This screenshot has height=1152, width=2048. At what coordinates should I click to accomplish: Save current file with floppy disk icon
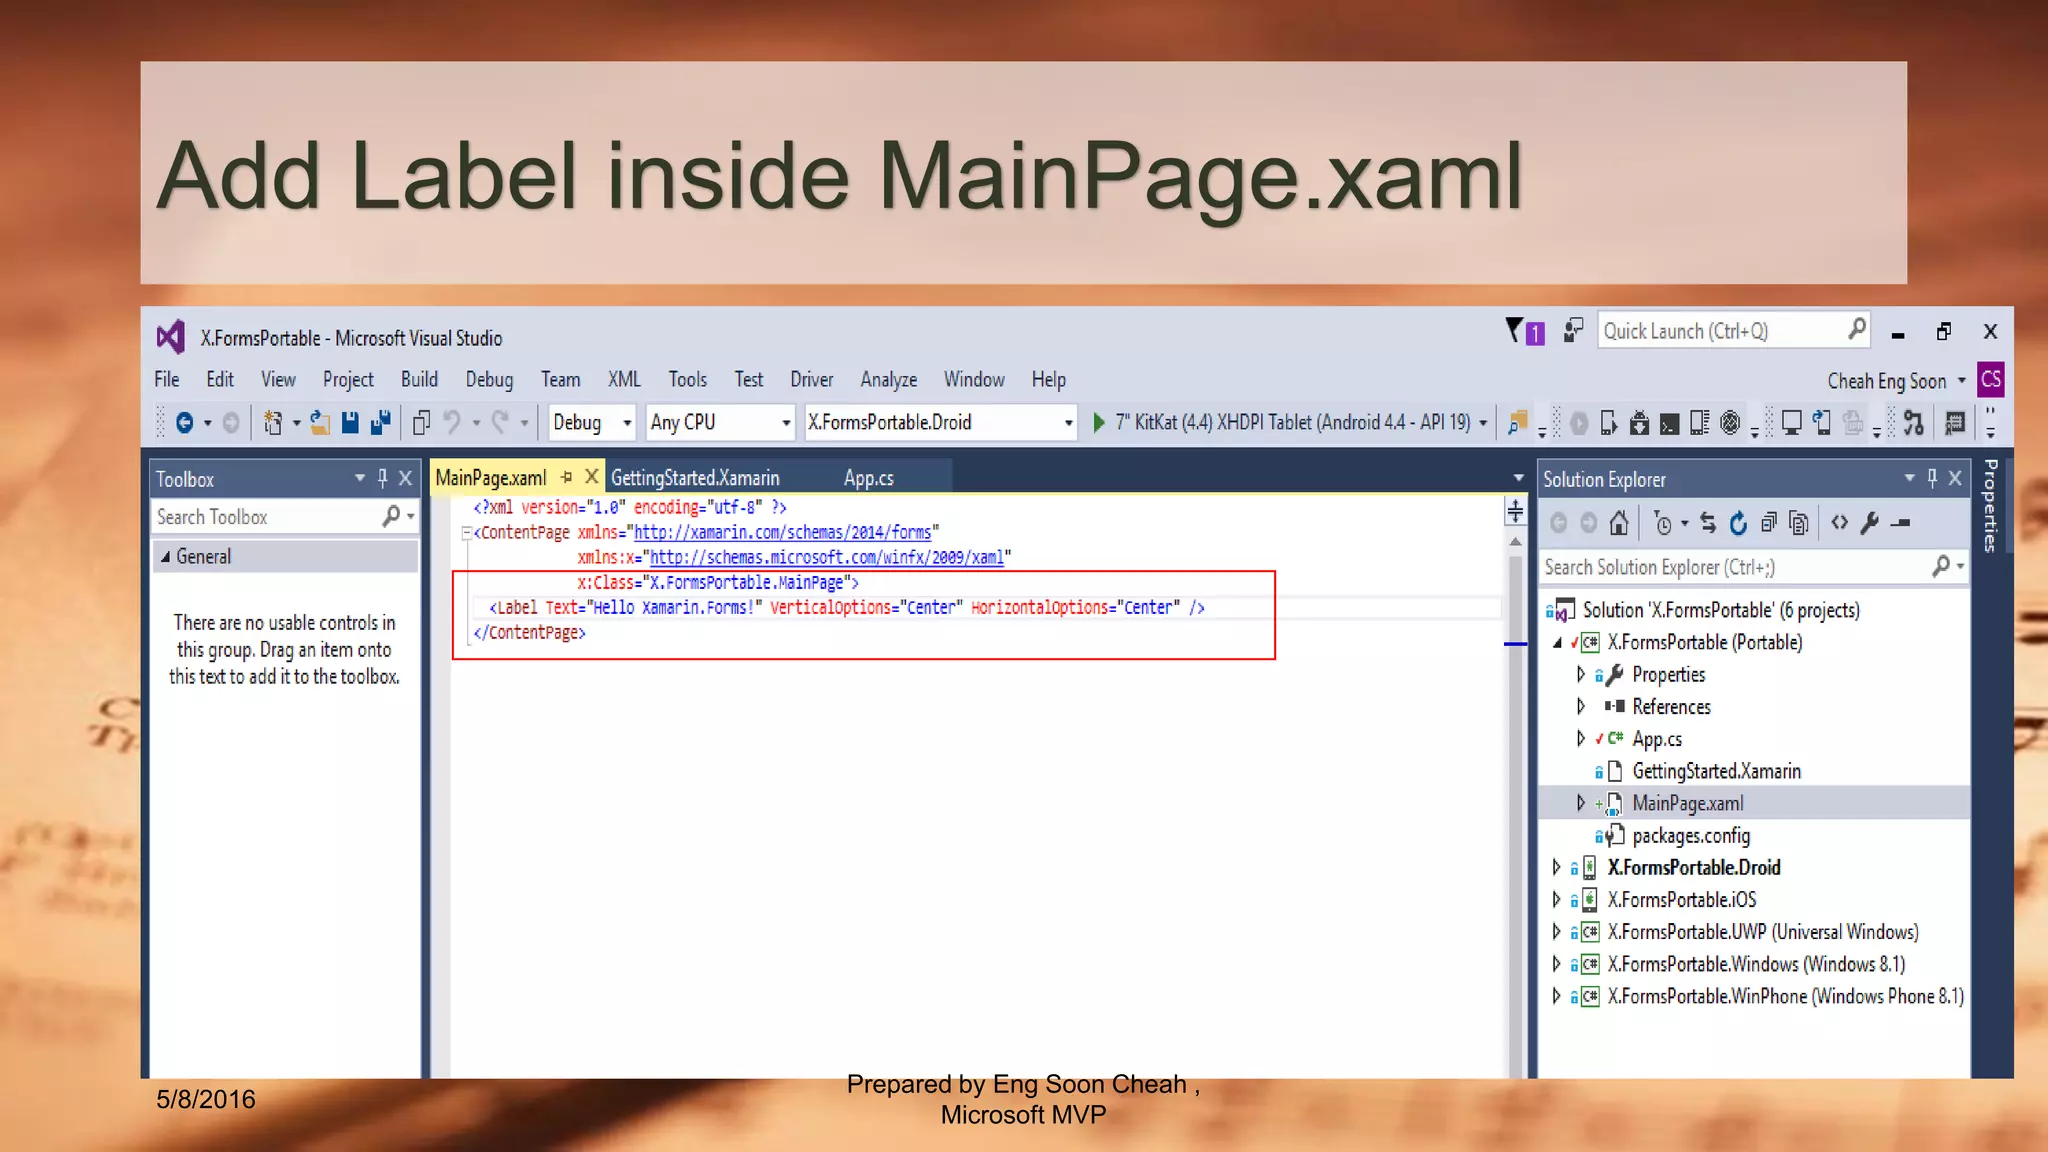[350, 423]
